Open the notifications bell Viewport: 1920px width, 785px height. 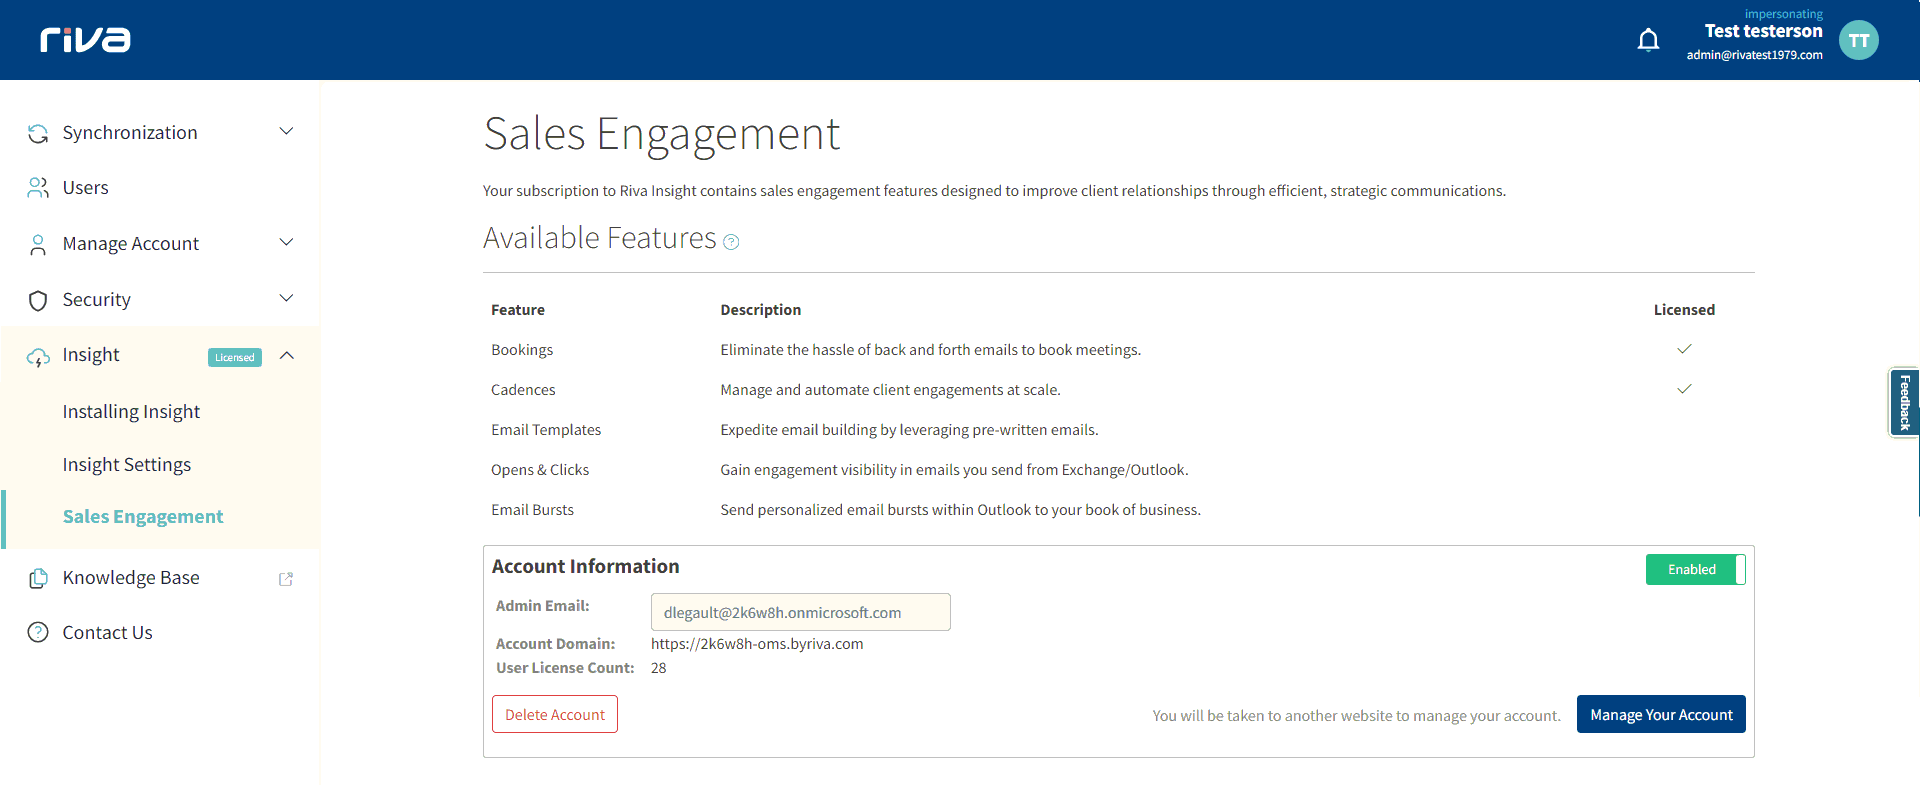[x=1648, y=40]
